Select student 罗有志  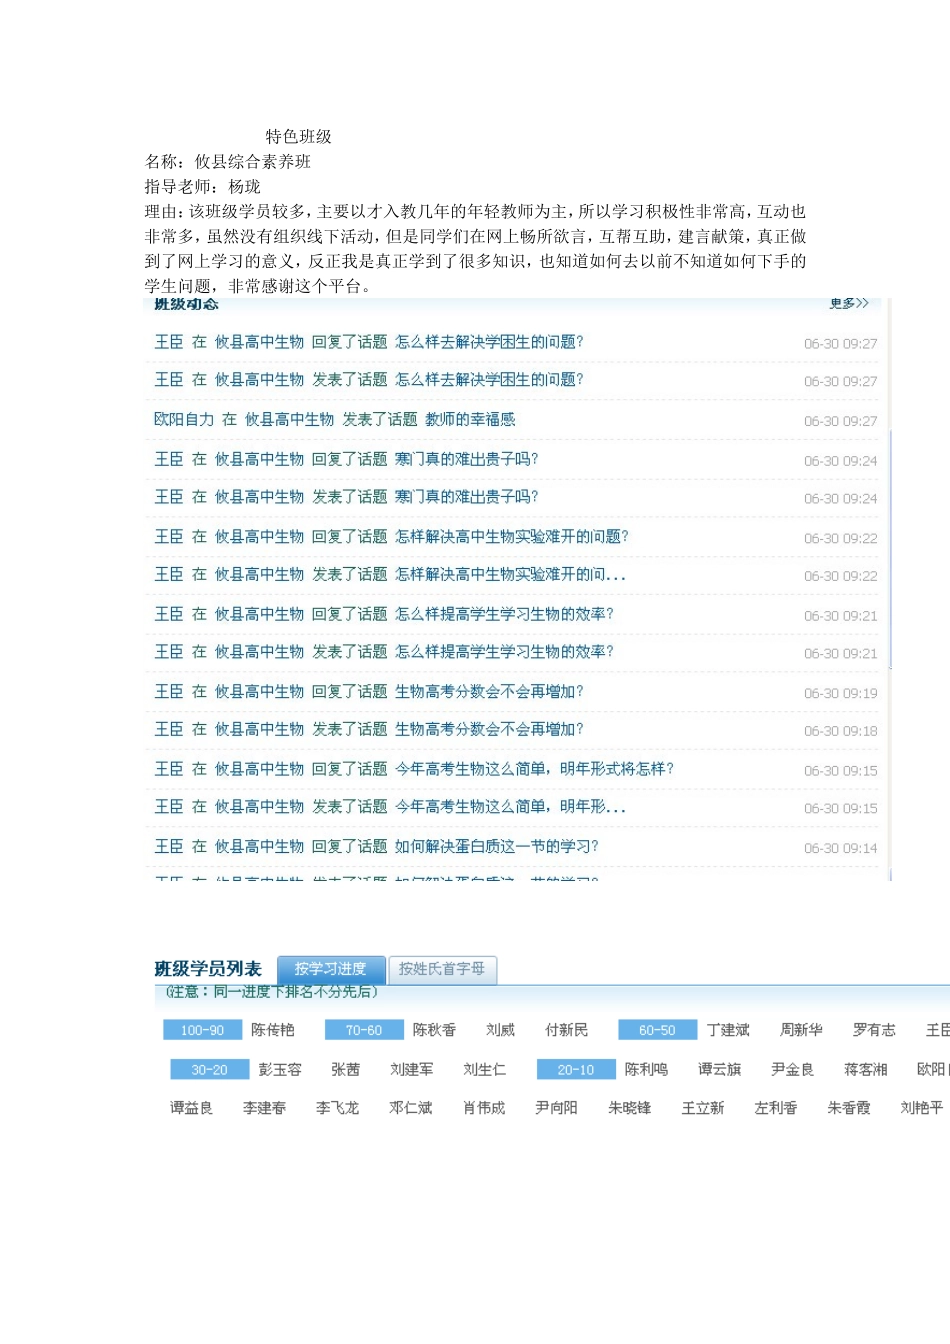click(x=874, y=1030)
